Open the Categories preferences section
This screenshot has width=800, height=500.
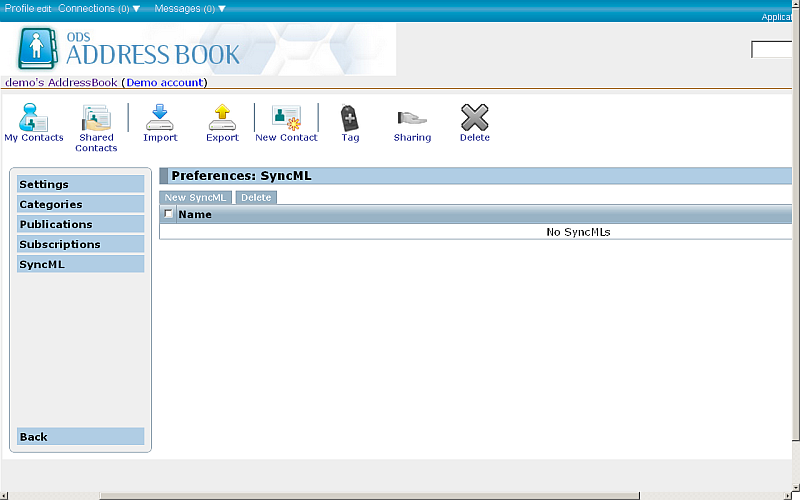[x=81, y=204]
